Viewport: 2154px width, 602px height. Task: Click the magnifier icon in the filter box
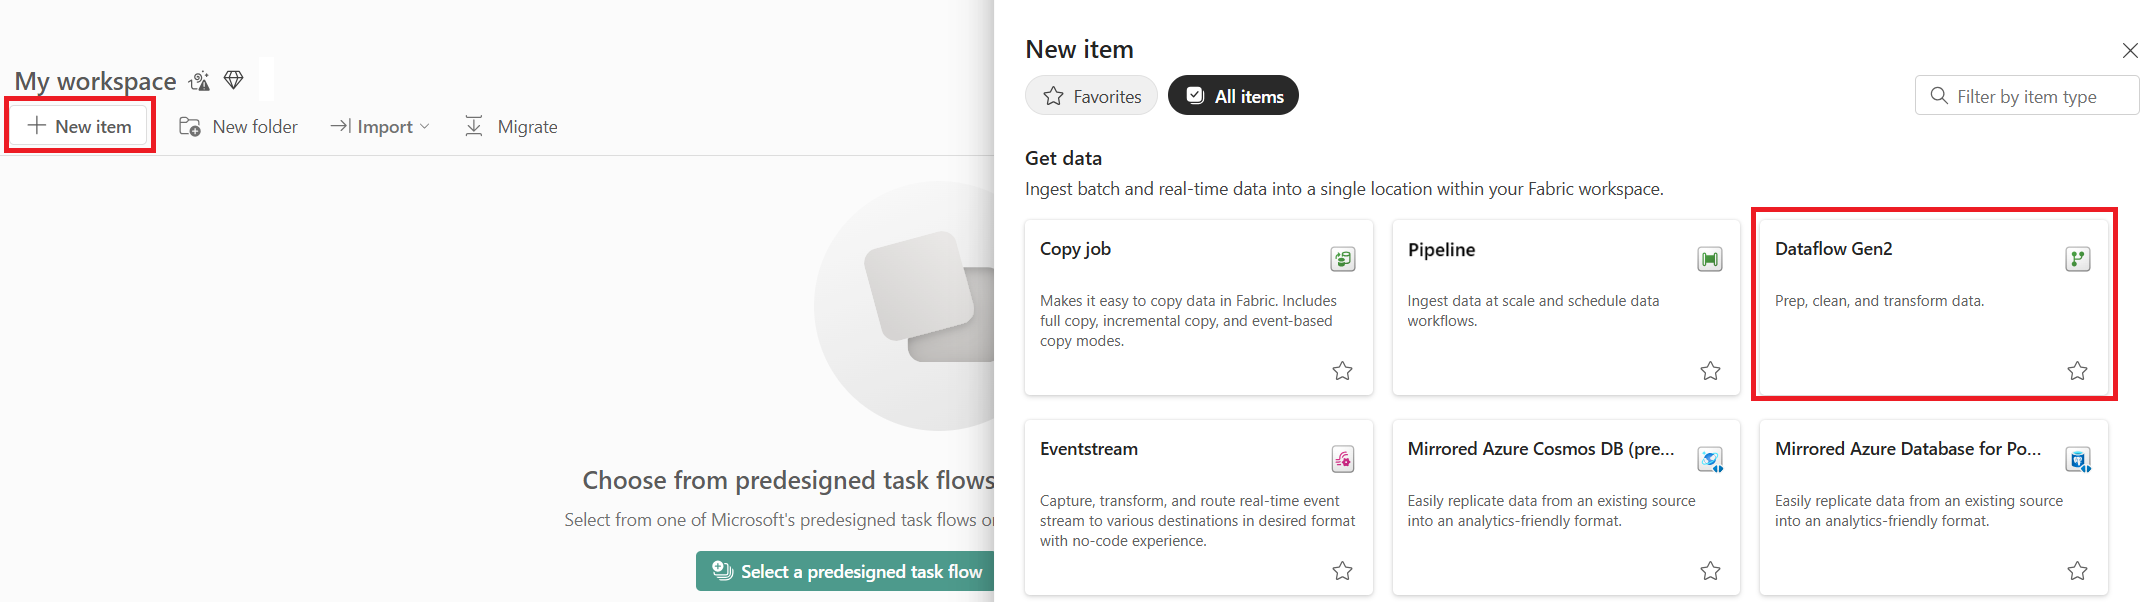pyautogui.click(x=1937, y=95)
